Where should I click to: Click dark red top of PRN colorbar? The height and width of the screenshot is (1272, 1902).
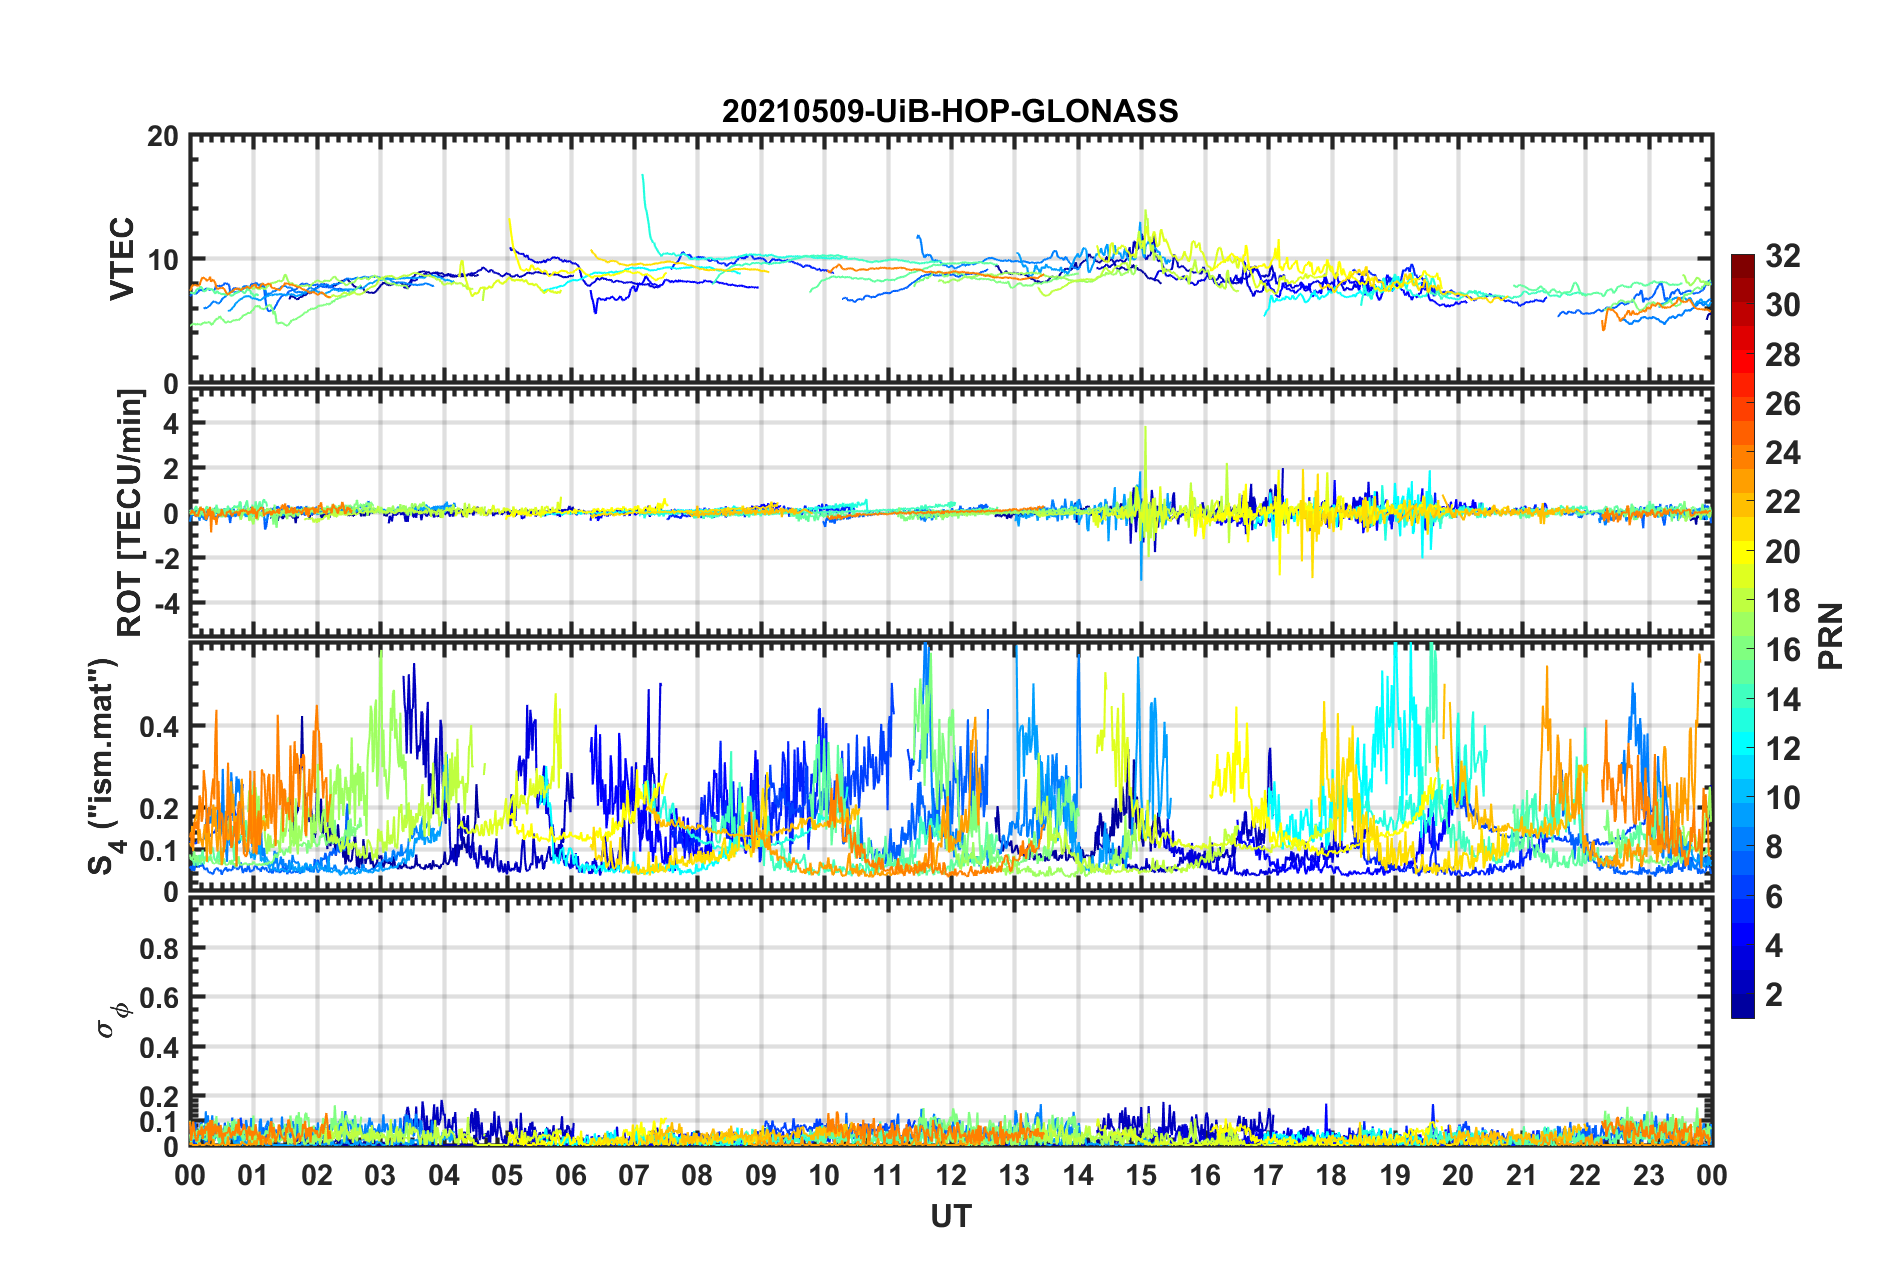[x=1742, y=267]
